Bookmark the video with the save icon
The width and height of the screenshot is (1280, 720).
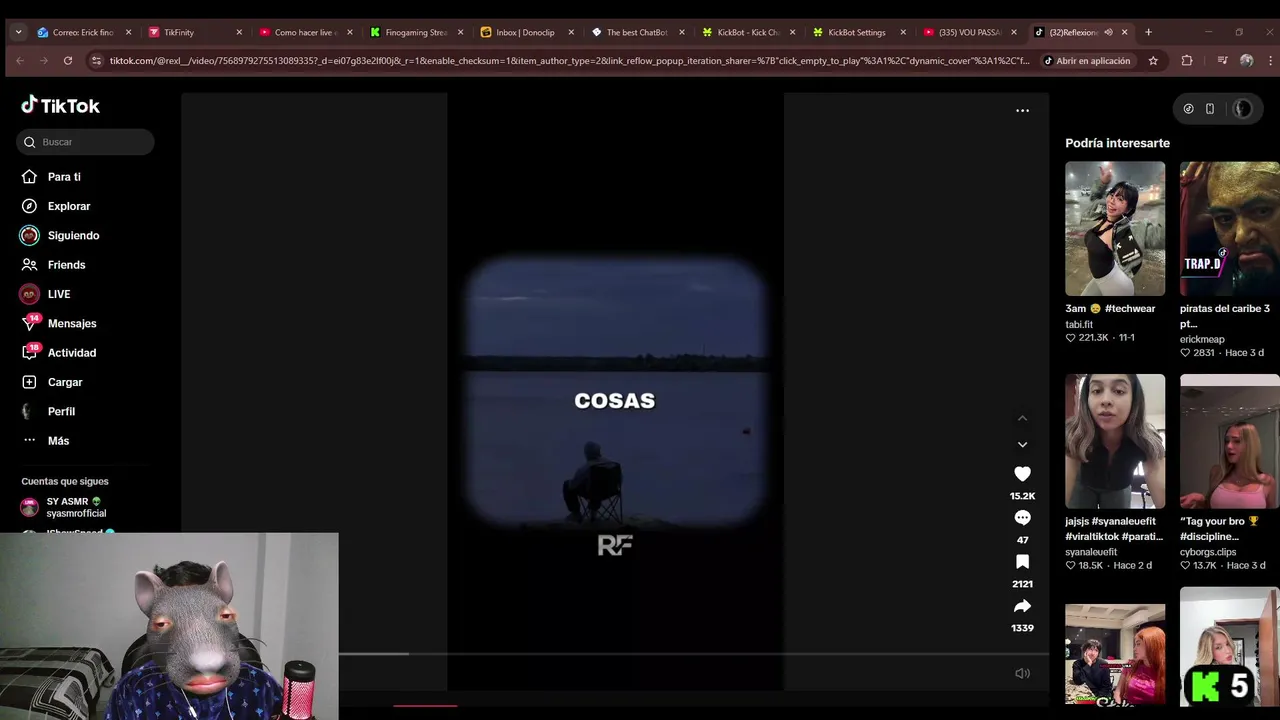[x=1022, y=562]
